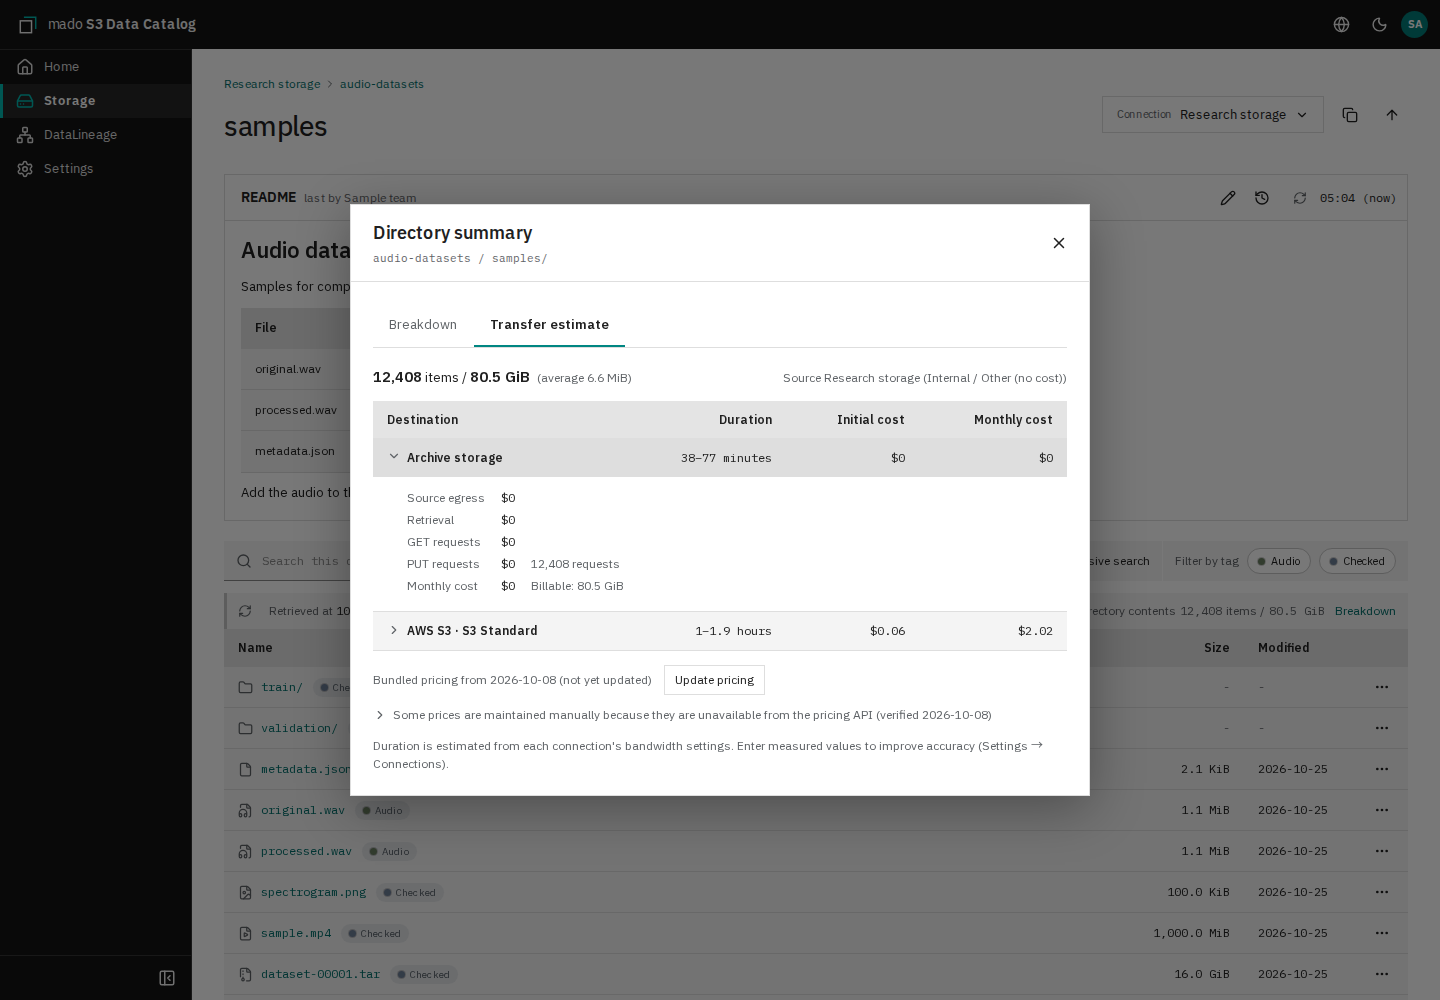
Task: Open row menu for spectrogram.png
Action: coord(1382,892)
